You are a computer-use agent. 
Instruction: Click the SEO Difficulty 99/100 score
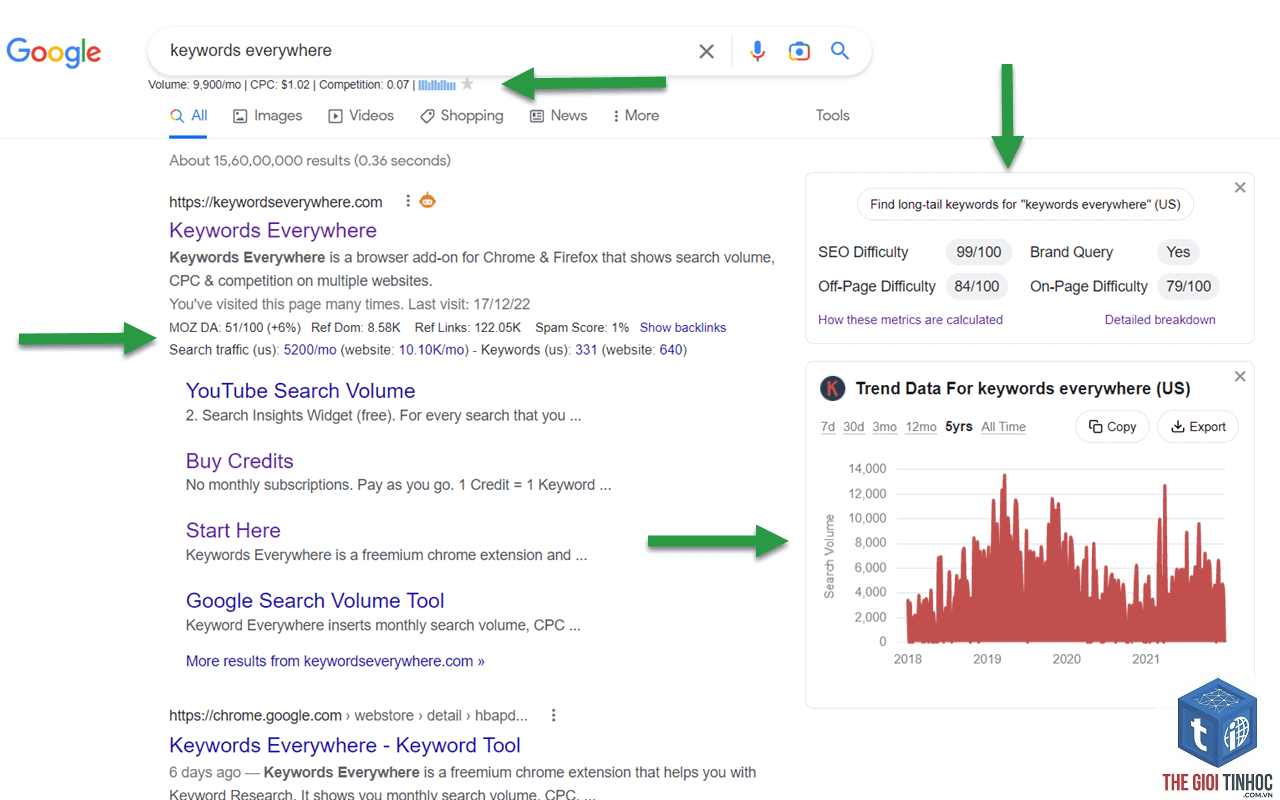pos(979,252)
